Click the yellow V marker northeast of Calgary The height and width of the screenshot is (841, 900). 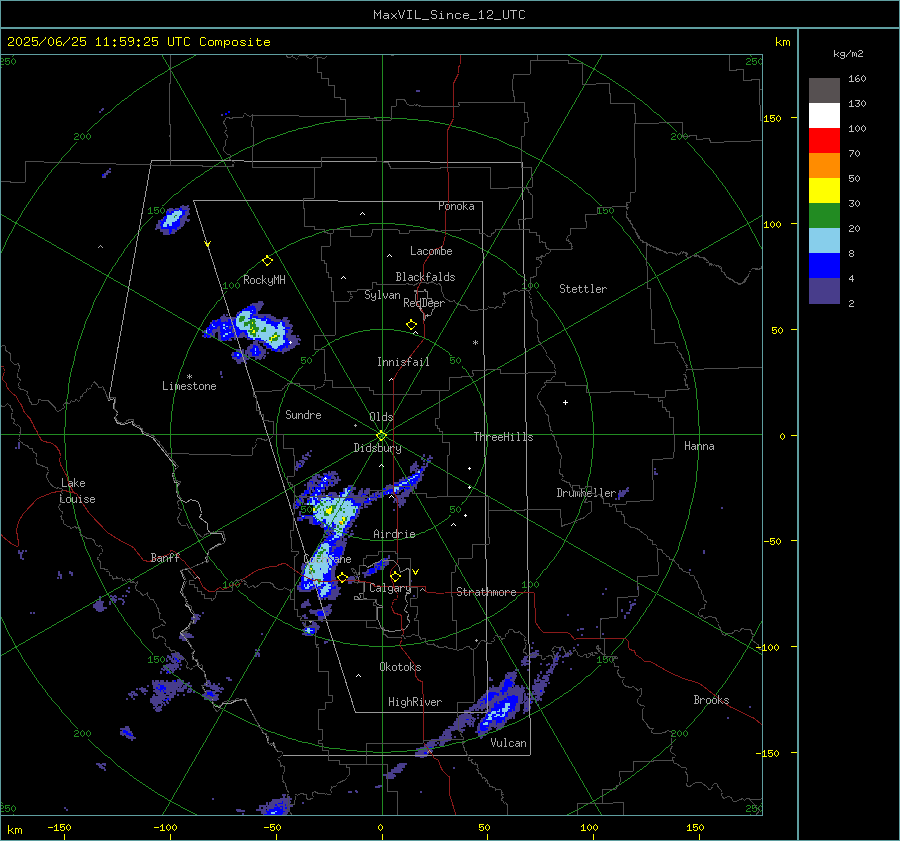416,572
